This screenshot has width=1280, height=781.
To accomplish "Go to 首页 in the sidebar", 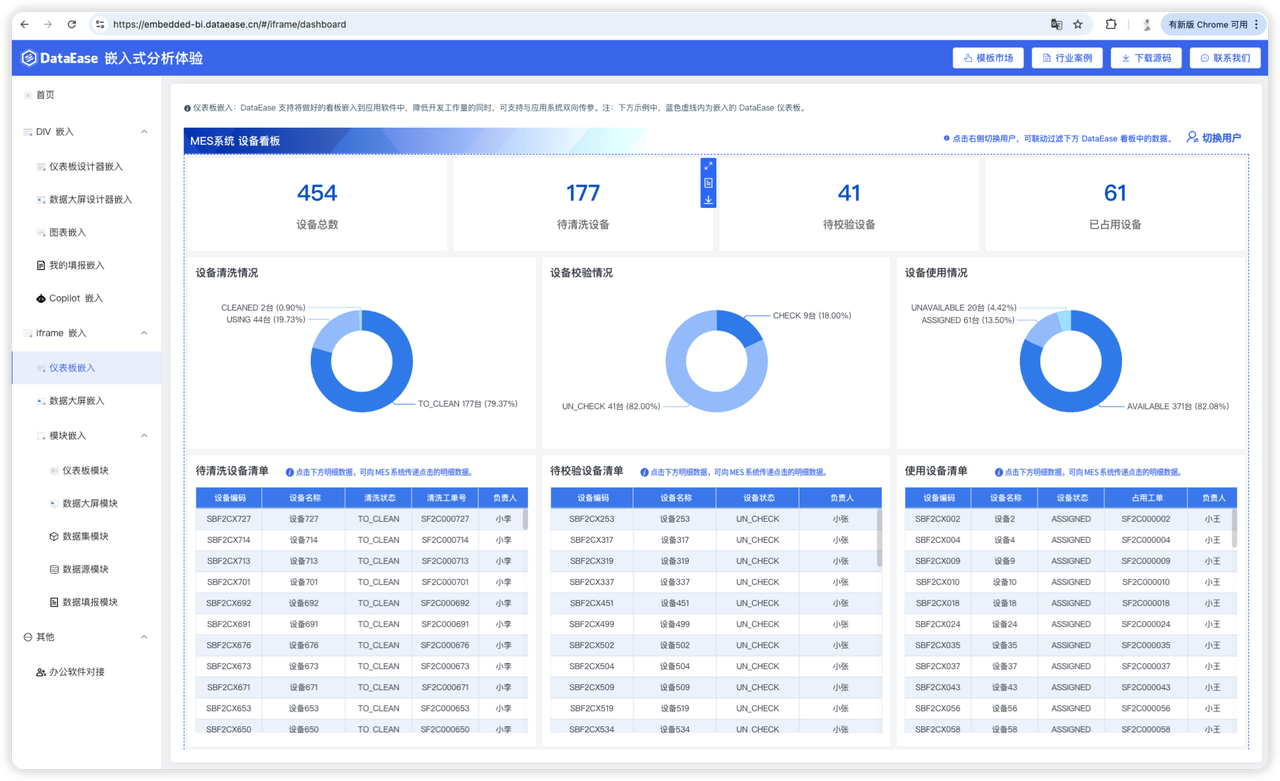I will pyautogui.click(x=45, y=95).
